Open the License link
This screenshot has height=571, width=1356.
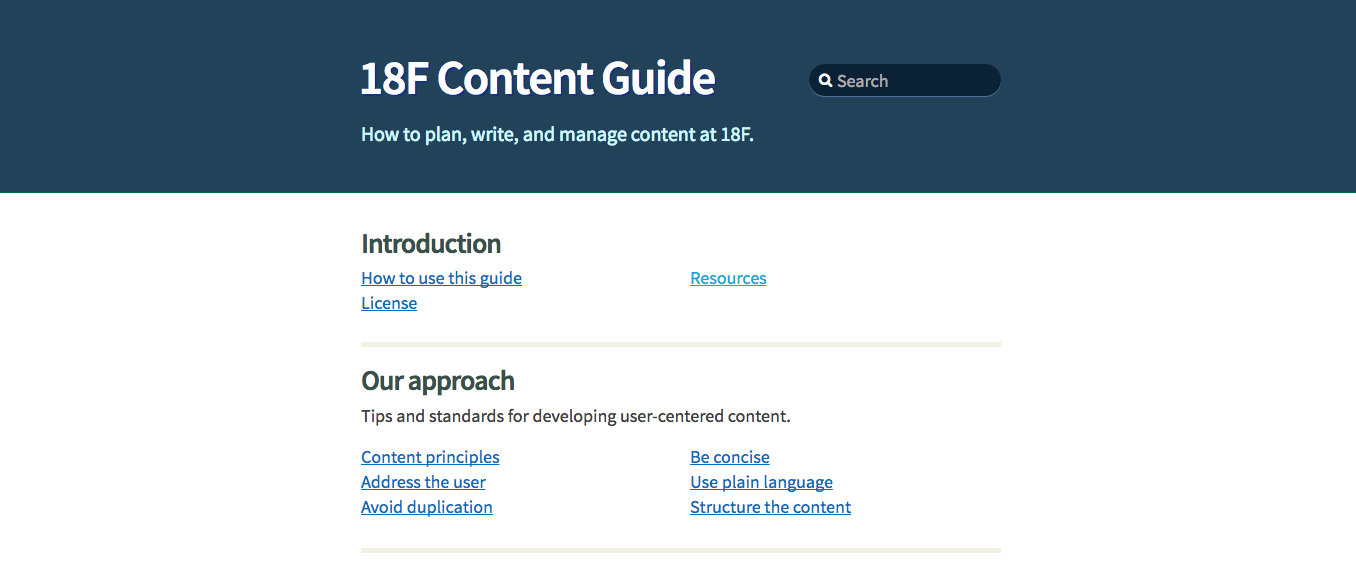tap(389, 303)
